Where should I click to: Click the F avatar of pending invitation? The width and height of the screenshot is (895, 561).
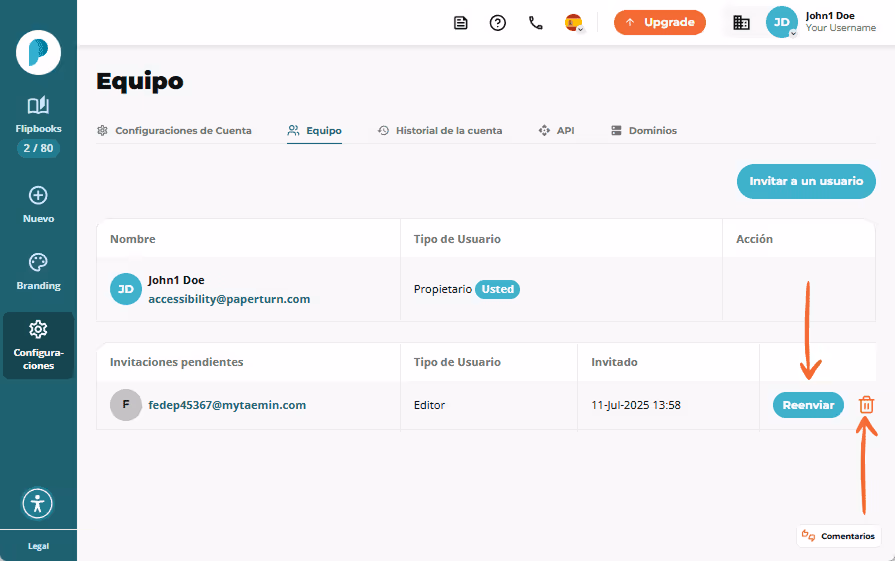(126, 405)
